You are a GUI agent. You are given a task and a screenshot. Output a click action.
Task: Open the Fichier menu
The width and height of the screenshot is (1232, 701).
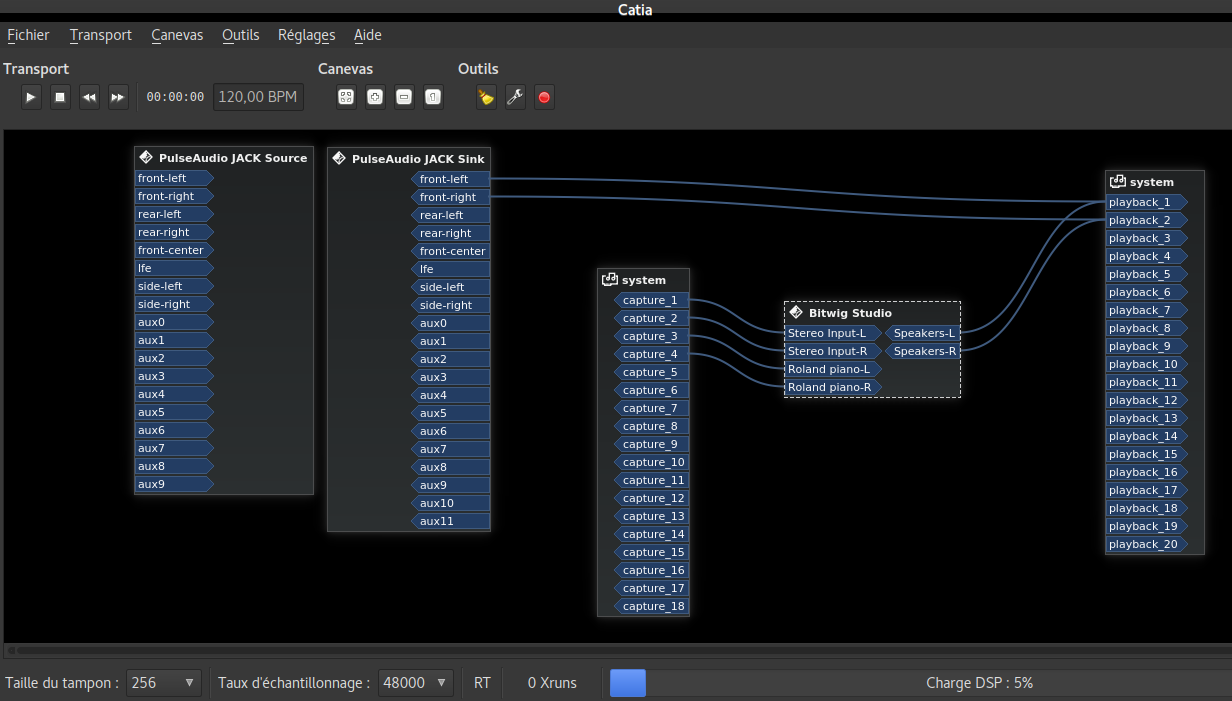point(28,35)
